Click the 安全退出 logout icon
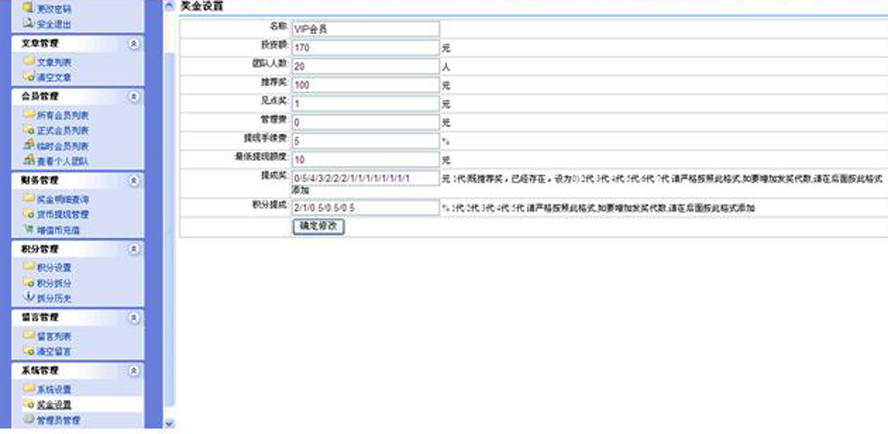888x434 pixels. click(x=28, y=24)
